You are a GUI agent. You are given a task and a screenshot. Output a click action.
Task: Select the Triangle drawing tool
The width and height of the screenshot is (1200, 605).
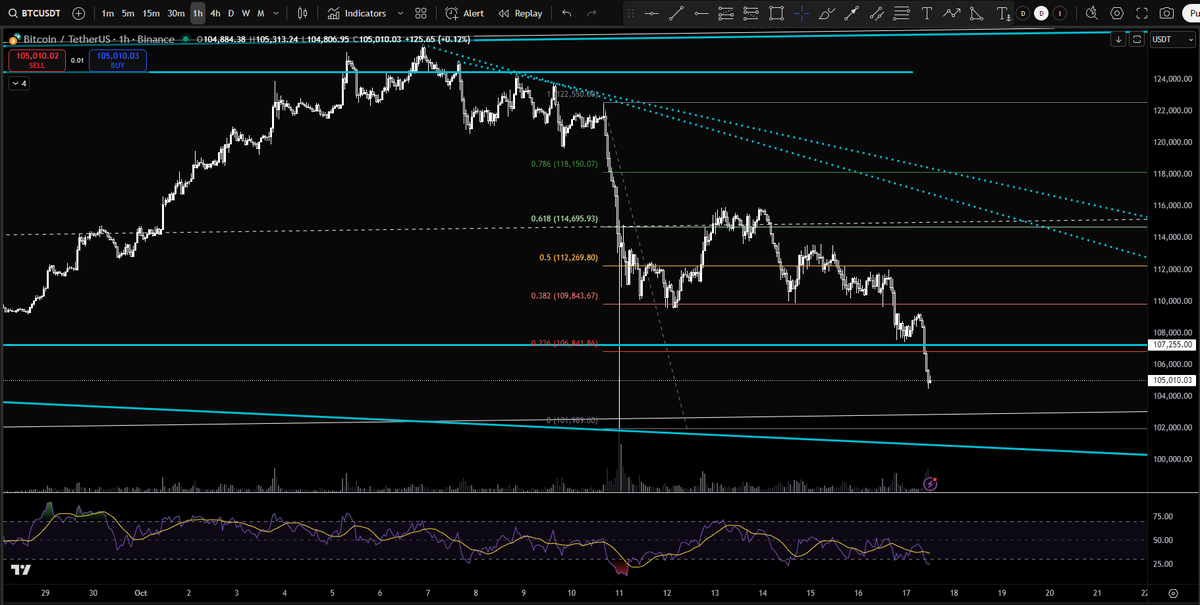(976, 13)
